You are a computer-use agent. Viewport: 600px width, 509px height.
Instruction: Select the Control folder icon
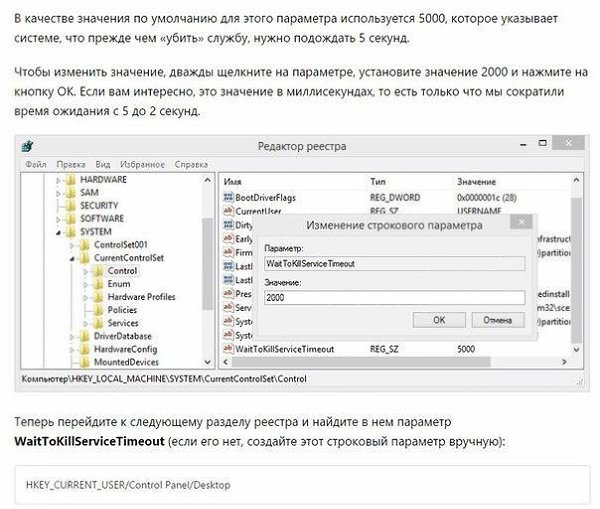click(x=97, y=271)
